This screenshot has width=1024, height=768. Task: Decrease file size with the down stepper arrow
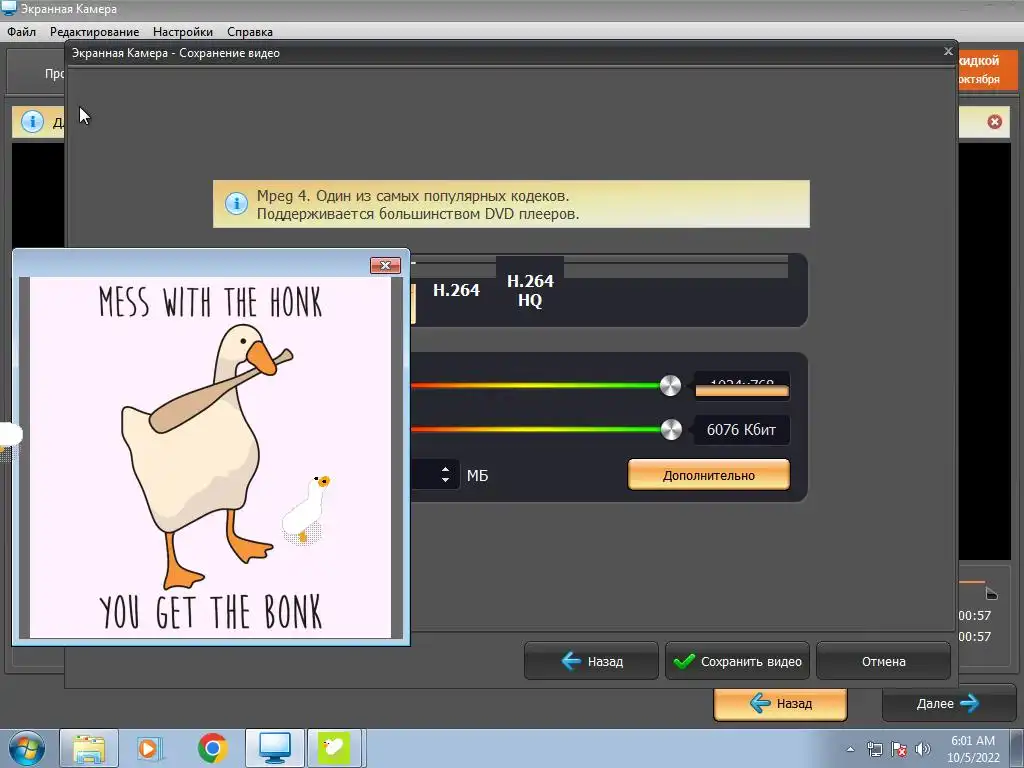pos(445,480)
